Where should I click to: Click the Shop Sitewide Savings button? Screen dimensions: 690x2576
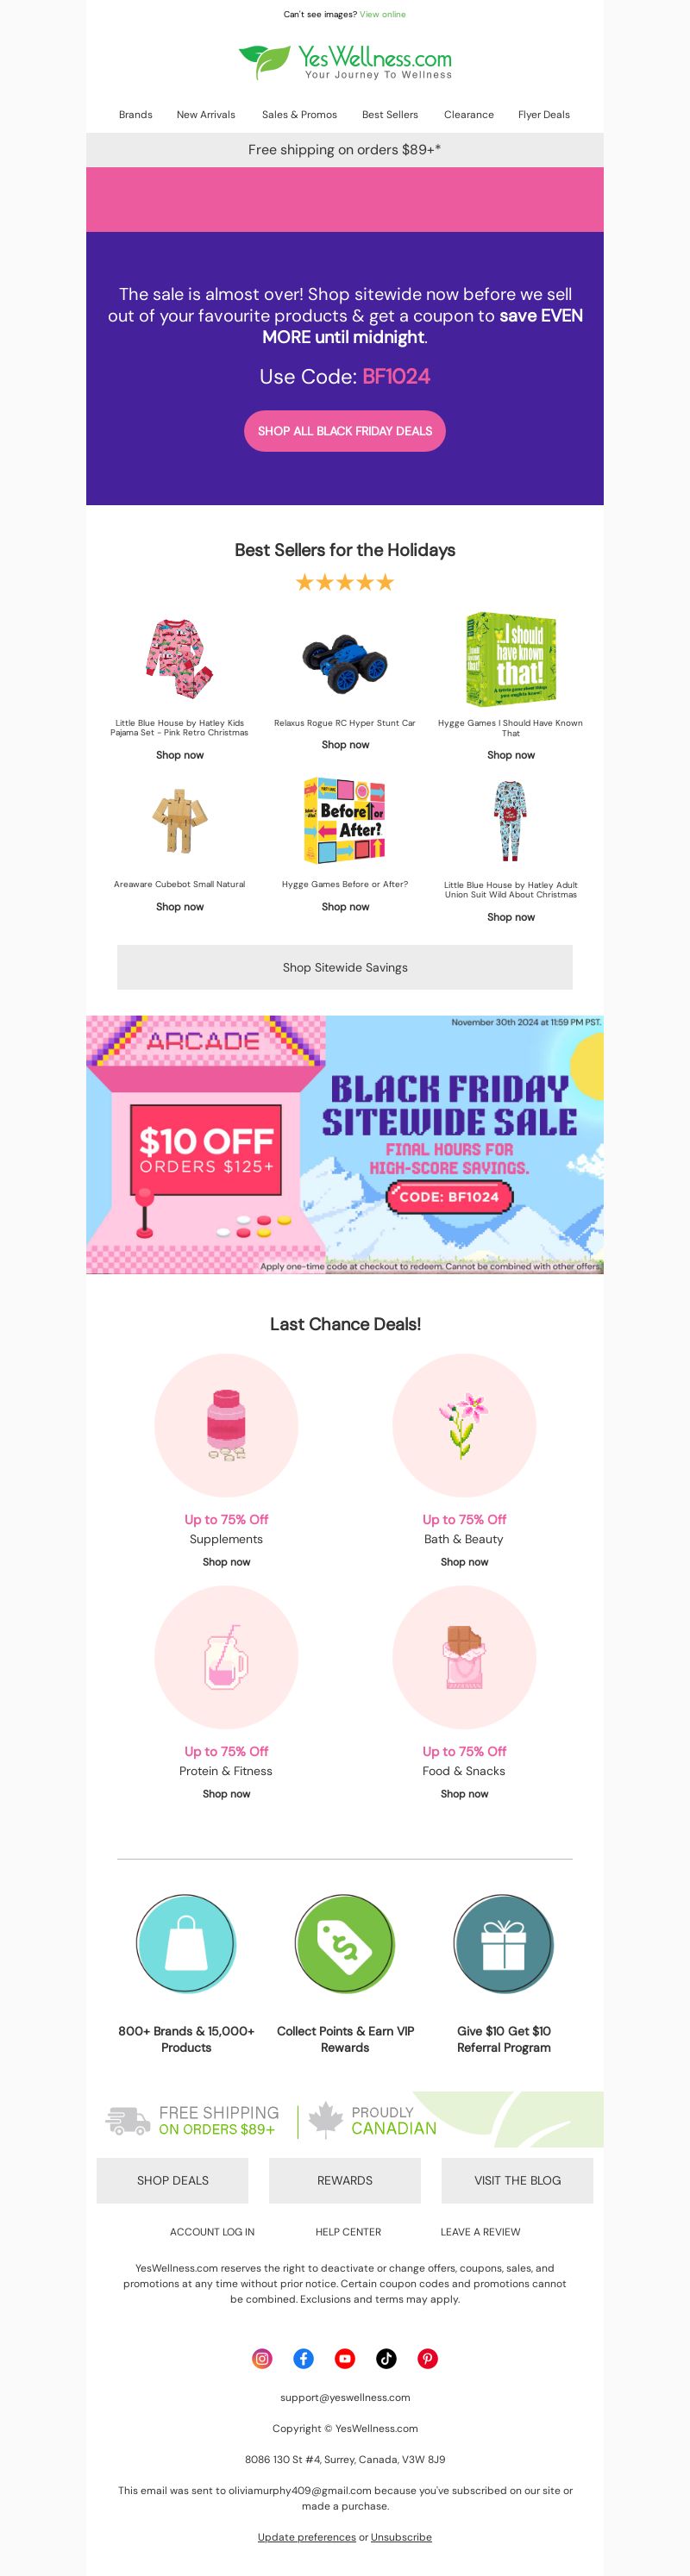(x=345, y=967)
